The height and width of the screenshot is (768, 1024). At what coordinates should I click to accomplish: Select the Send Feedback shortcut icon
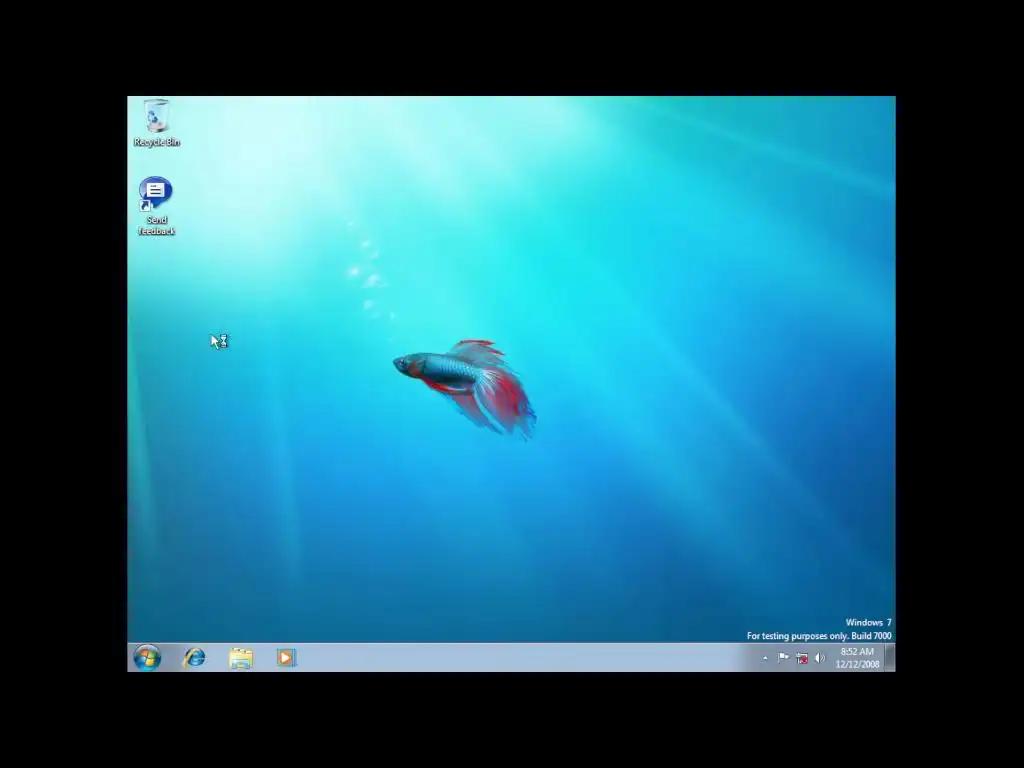coord(156,206)
